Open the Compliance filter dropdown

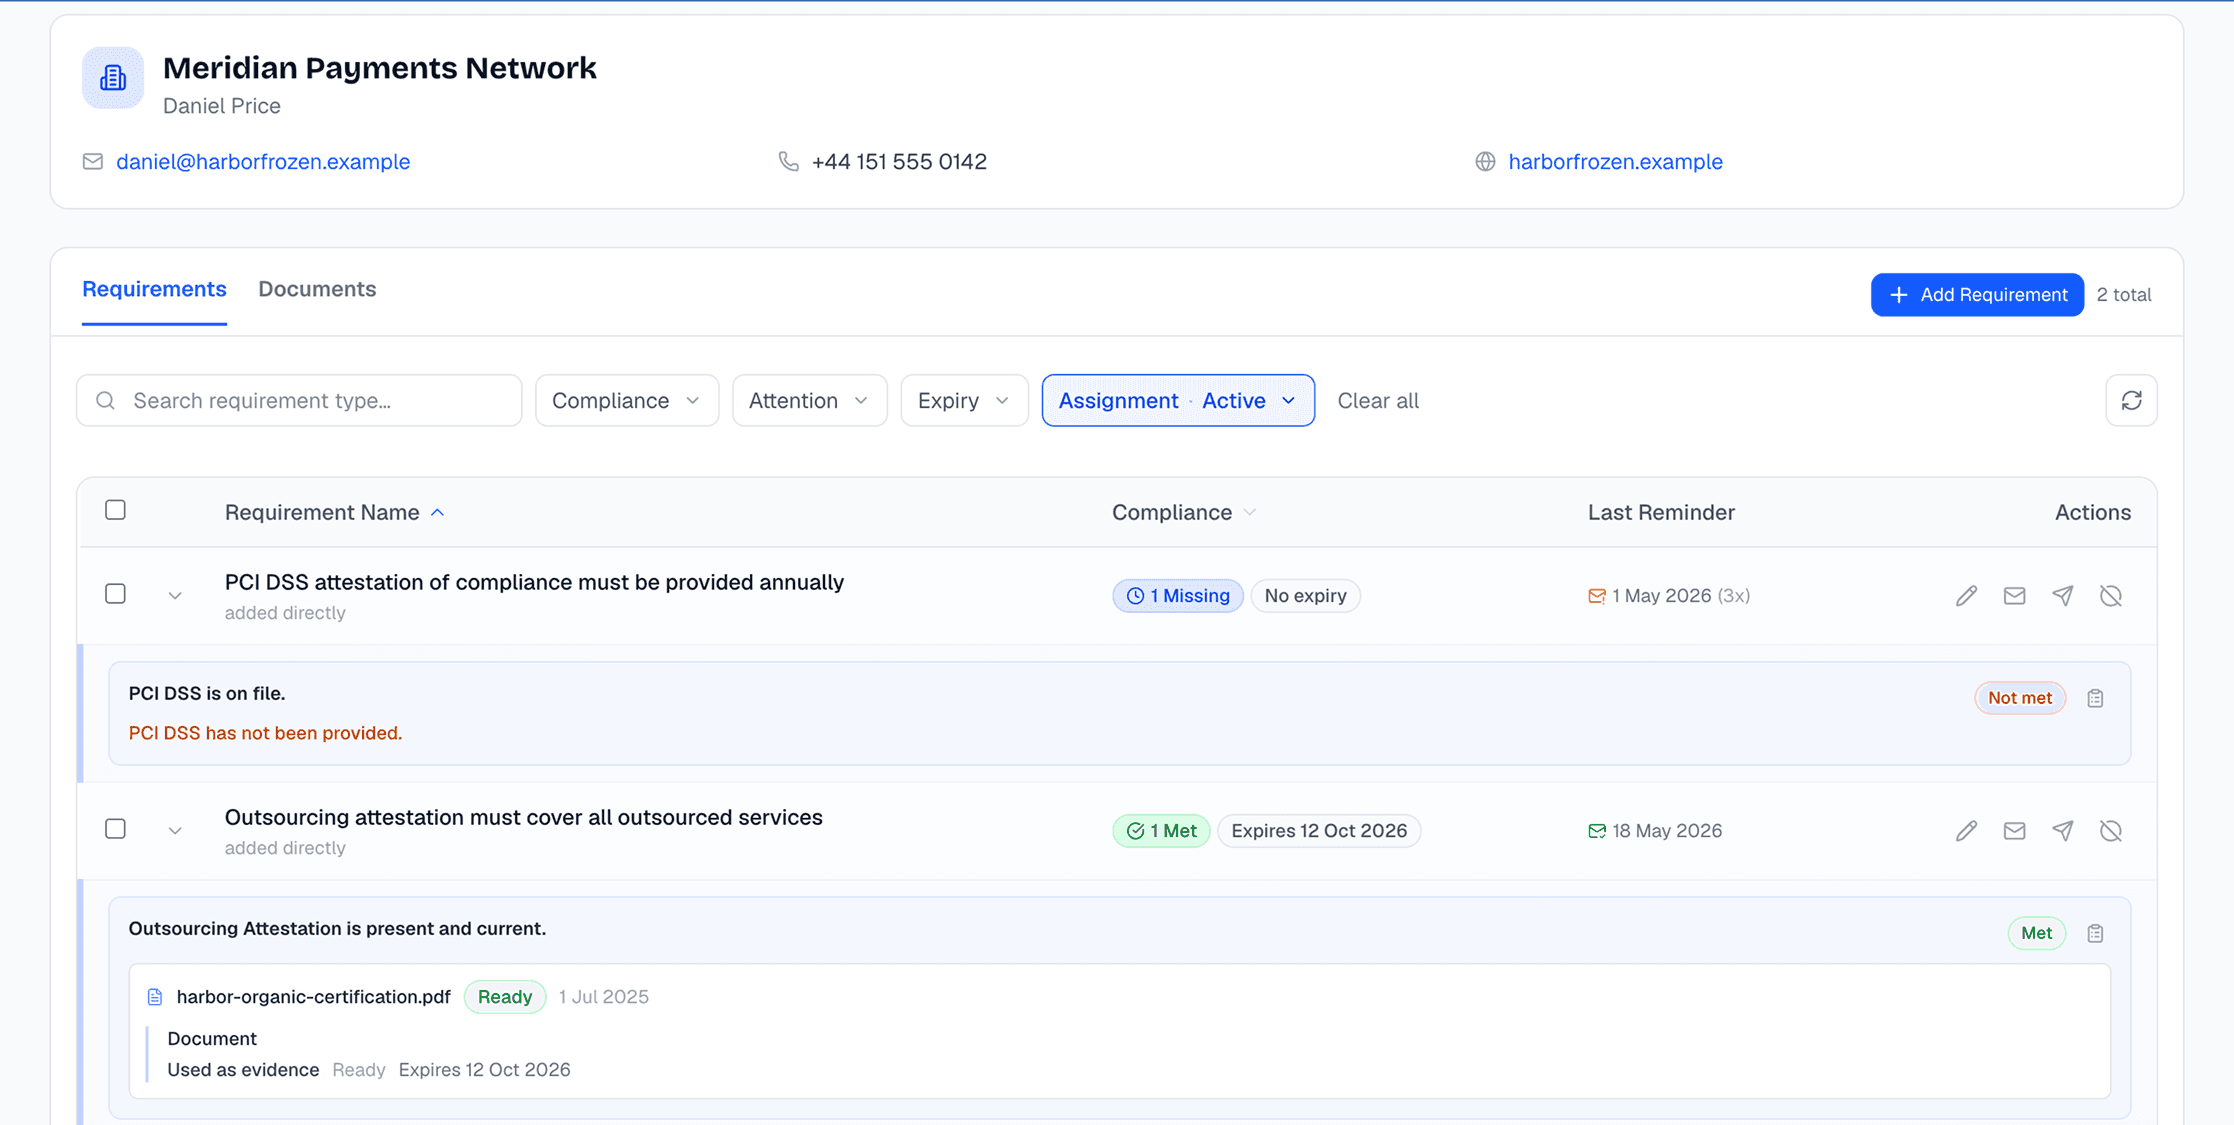click(x=627, y=400)
